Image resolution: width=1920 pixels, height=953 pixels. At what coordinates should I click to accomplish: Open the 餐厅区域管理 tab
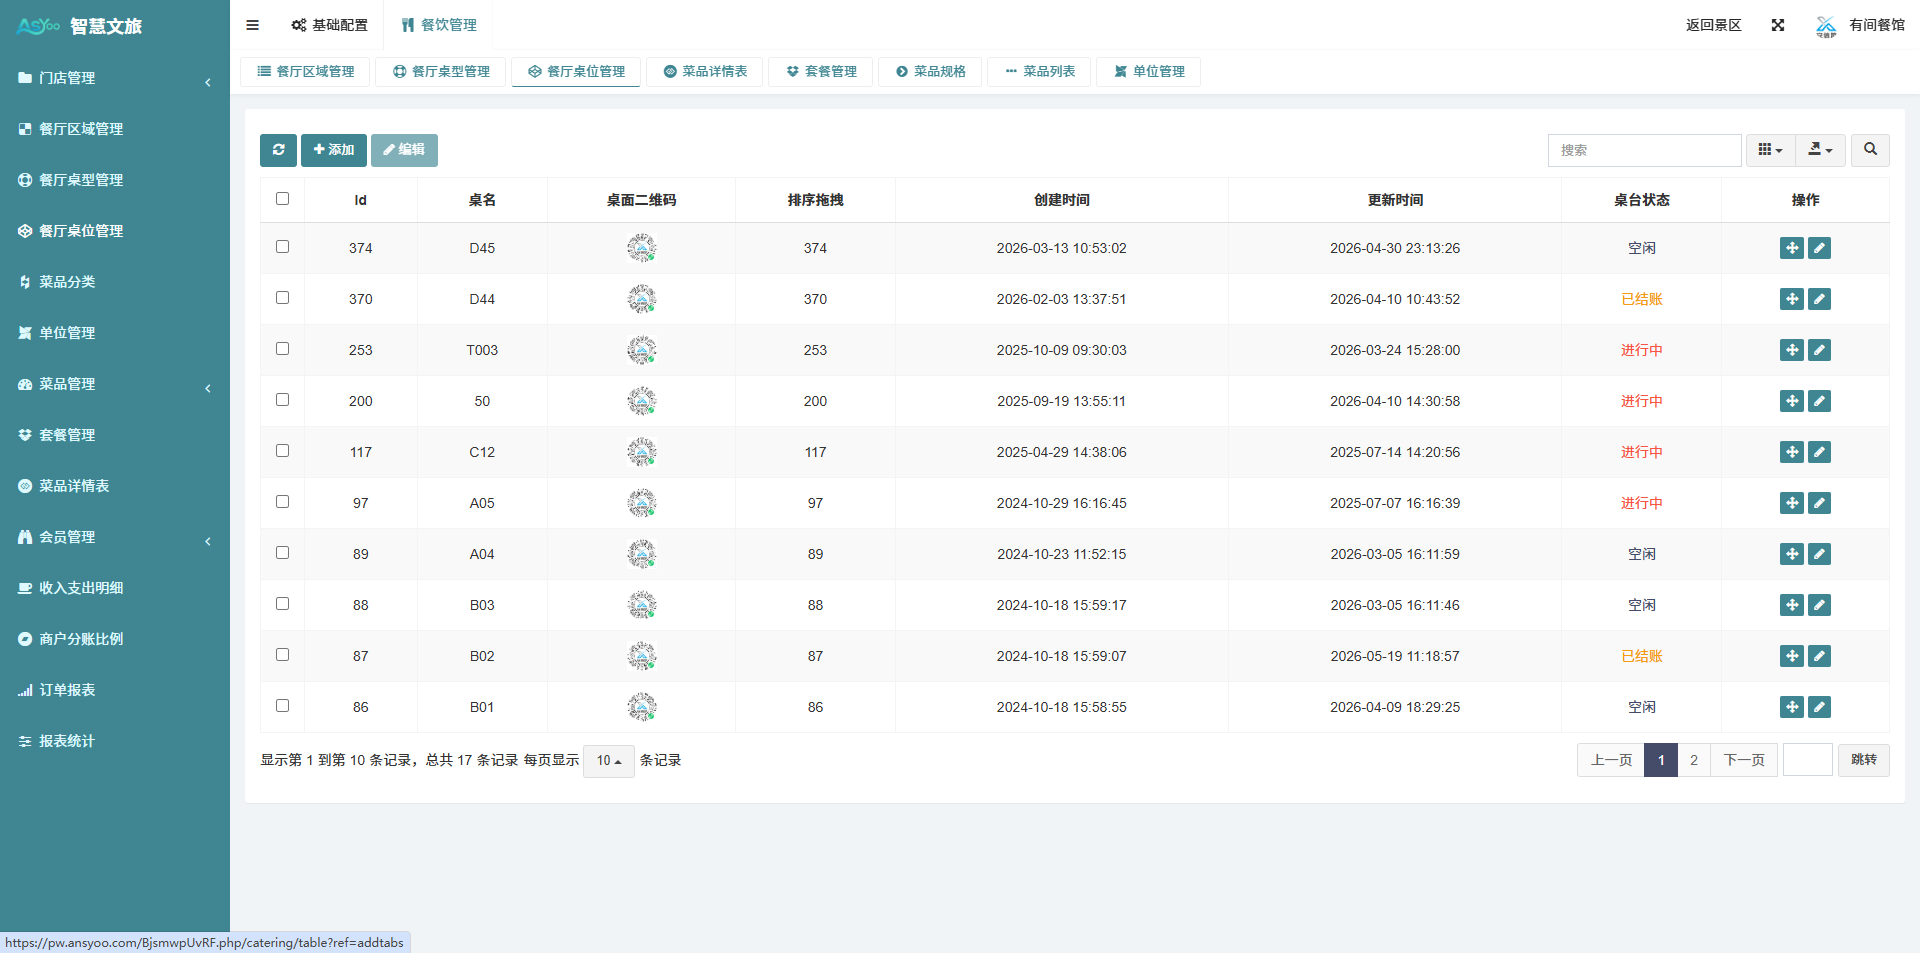(305, 72)
